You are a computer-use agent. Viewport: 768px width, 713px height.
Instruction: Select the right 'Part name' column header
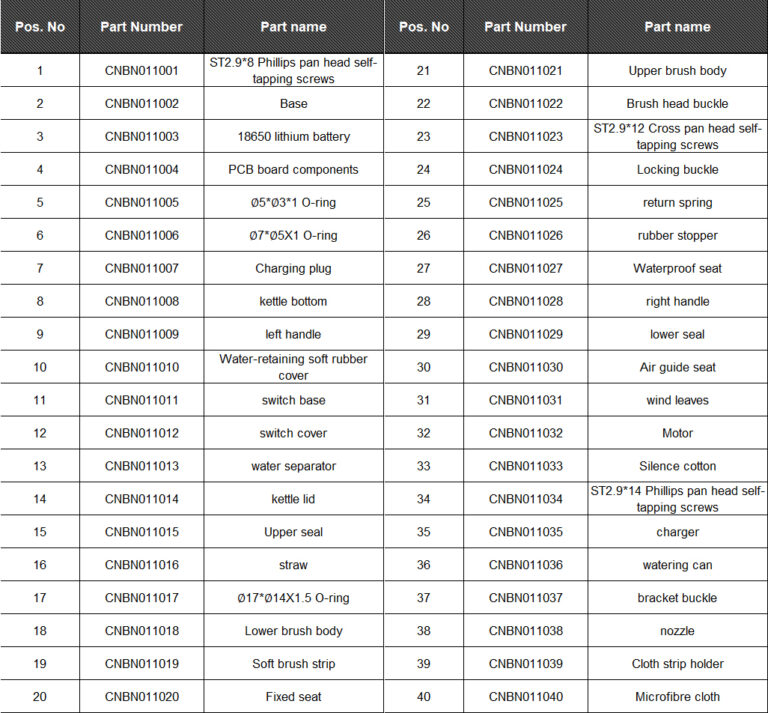(x=677, y=27)
